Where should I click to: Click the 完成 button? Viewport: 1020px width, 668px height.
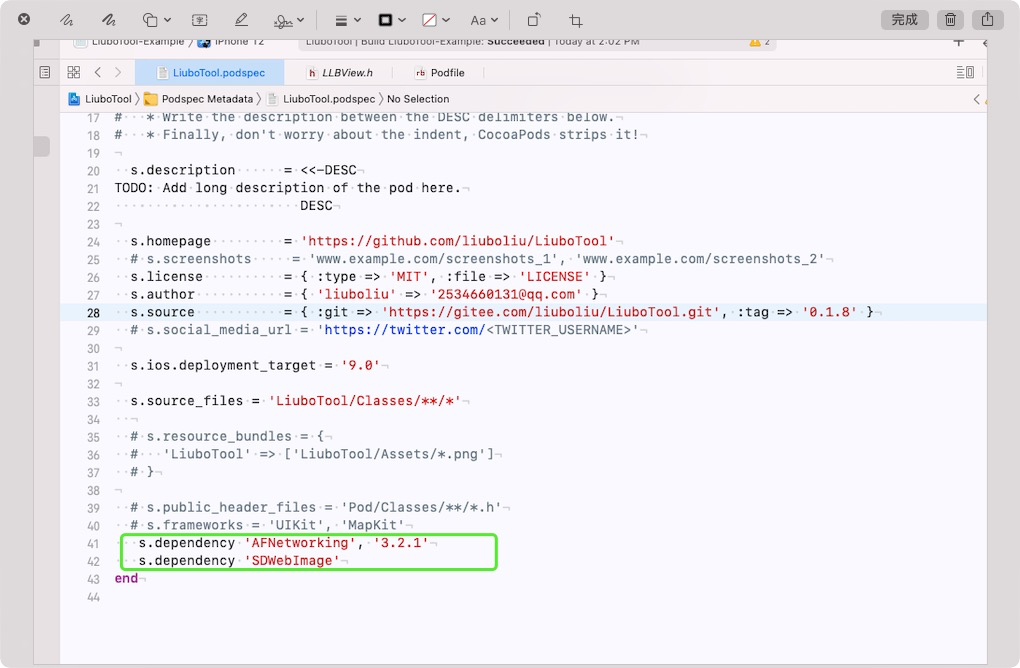pos(904,20)
